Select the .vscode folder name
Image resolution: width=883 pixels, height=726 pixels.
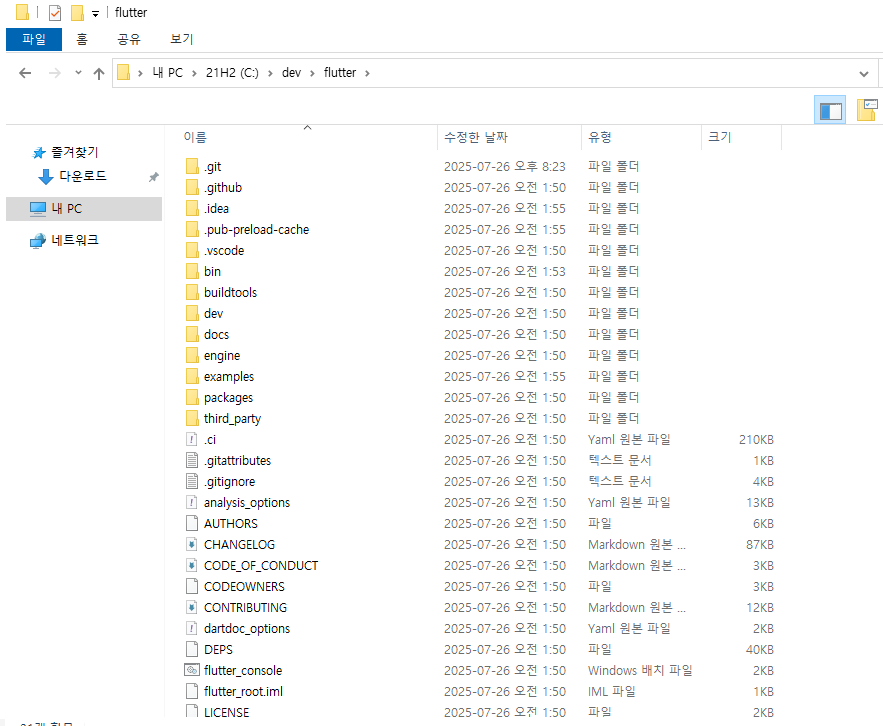coord(224,251)
